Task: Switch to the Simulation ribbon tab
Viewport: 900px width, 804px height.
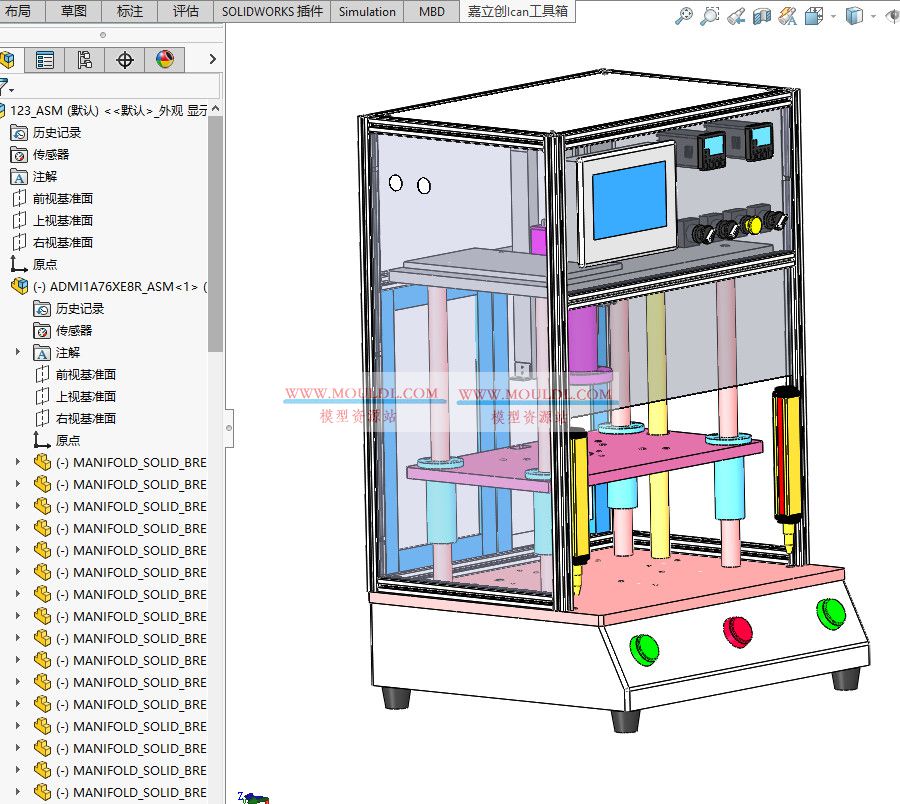Action: point(366,12)
